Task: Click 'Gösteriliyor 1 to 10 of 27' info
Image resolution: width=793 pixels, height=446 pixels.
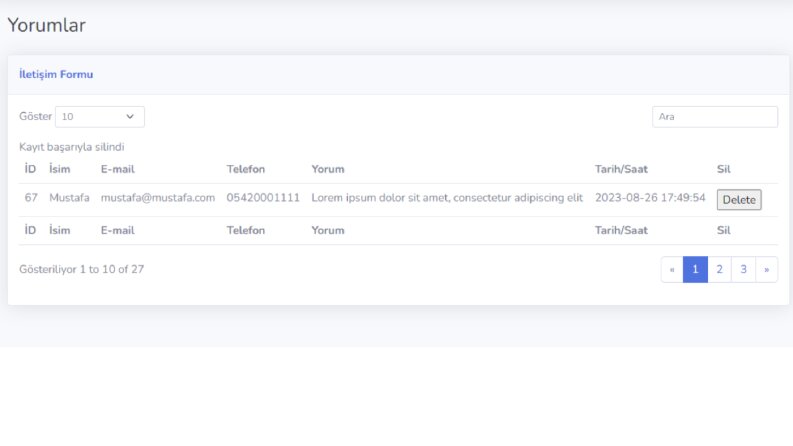Action: click(81, 270)
